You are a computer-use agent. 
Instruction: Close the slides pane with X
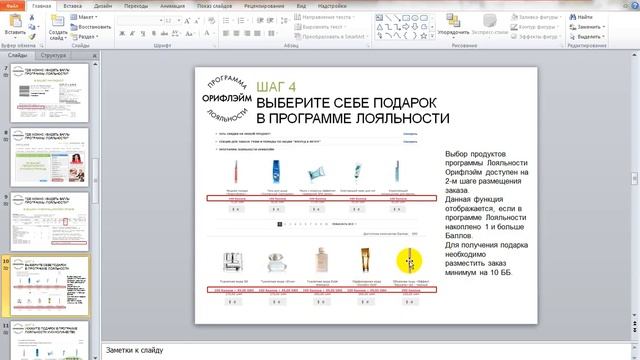tap(95, 55)
